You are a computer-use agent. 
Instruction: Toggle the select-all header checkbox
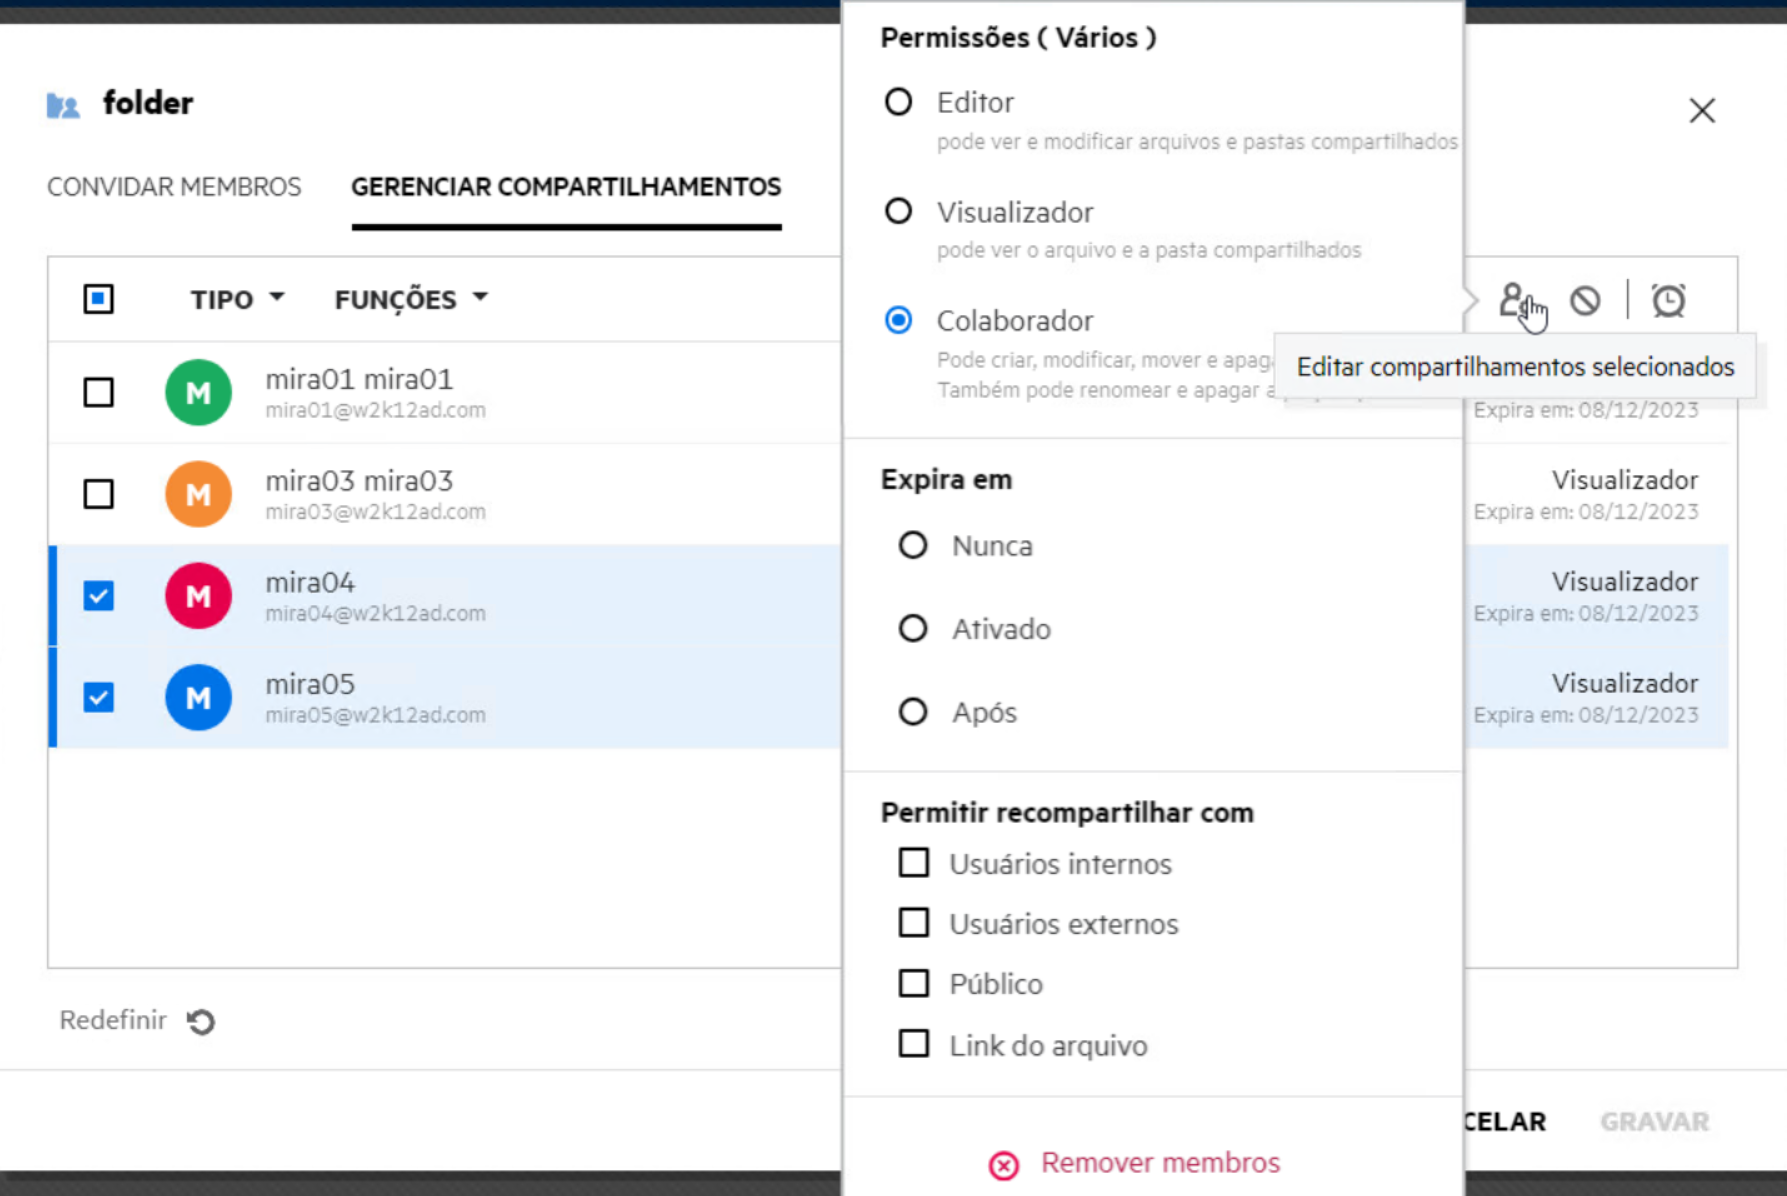pos(98,299)
